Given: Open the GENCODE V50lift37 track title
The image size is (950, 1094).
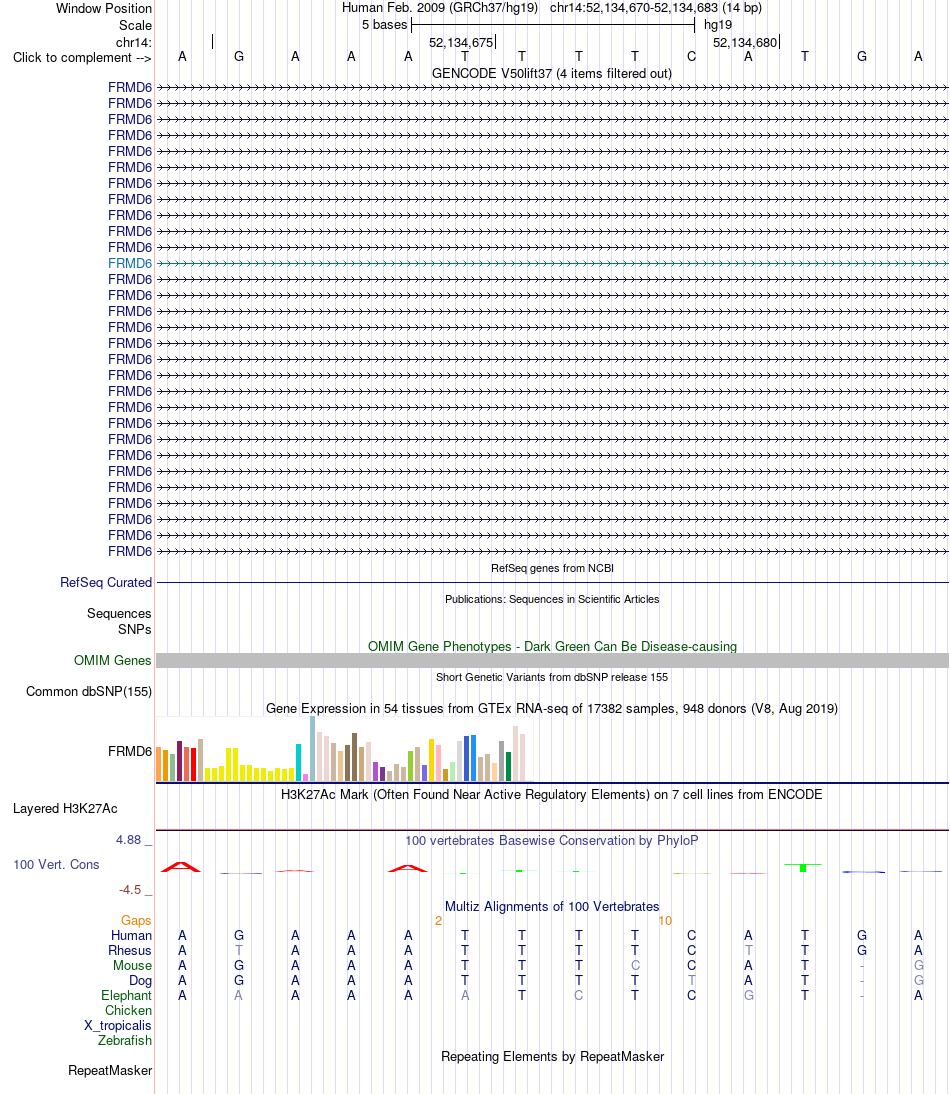Looking at the screenshot, I should coord(552,73).
